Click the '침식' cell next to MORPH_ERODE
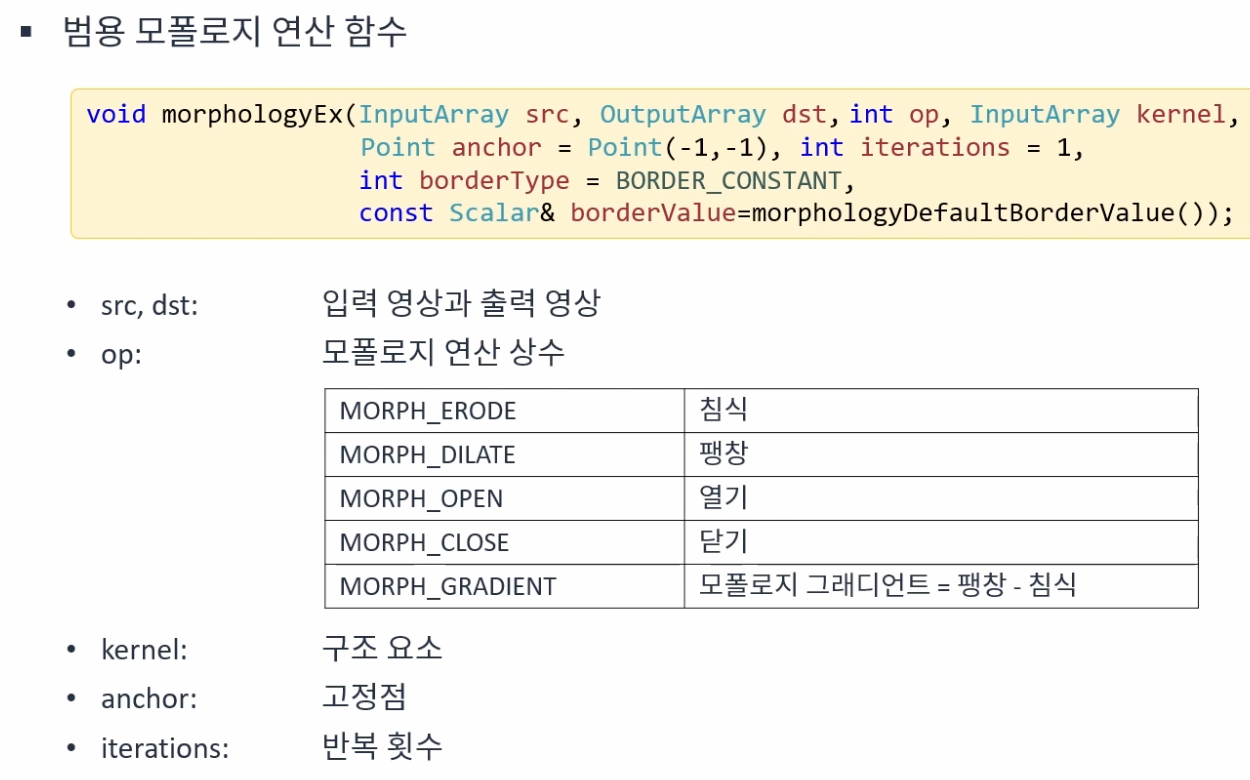The image size is (1250, 780). coord(941,410)
